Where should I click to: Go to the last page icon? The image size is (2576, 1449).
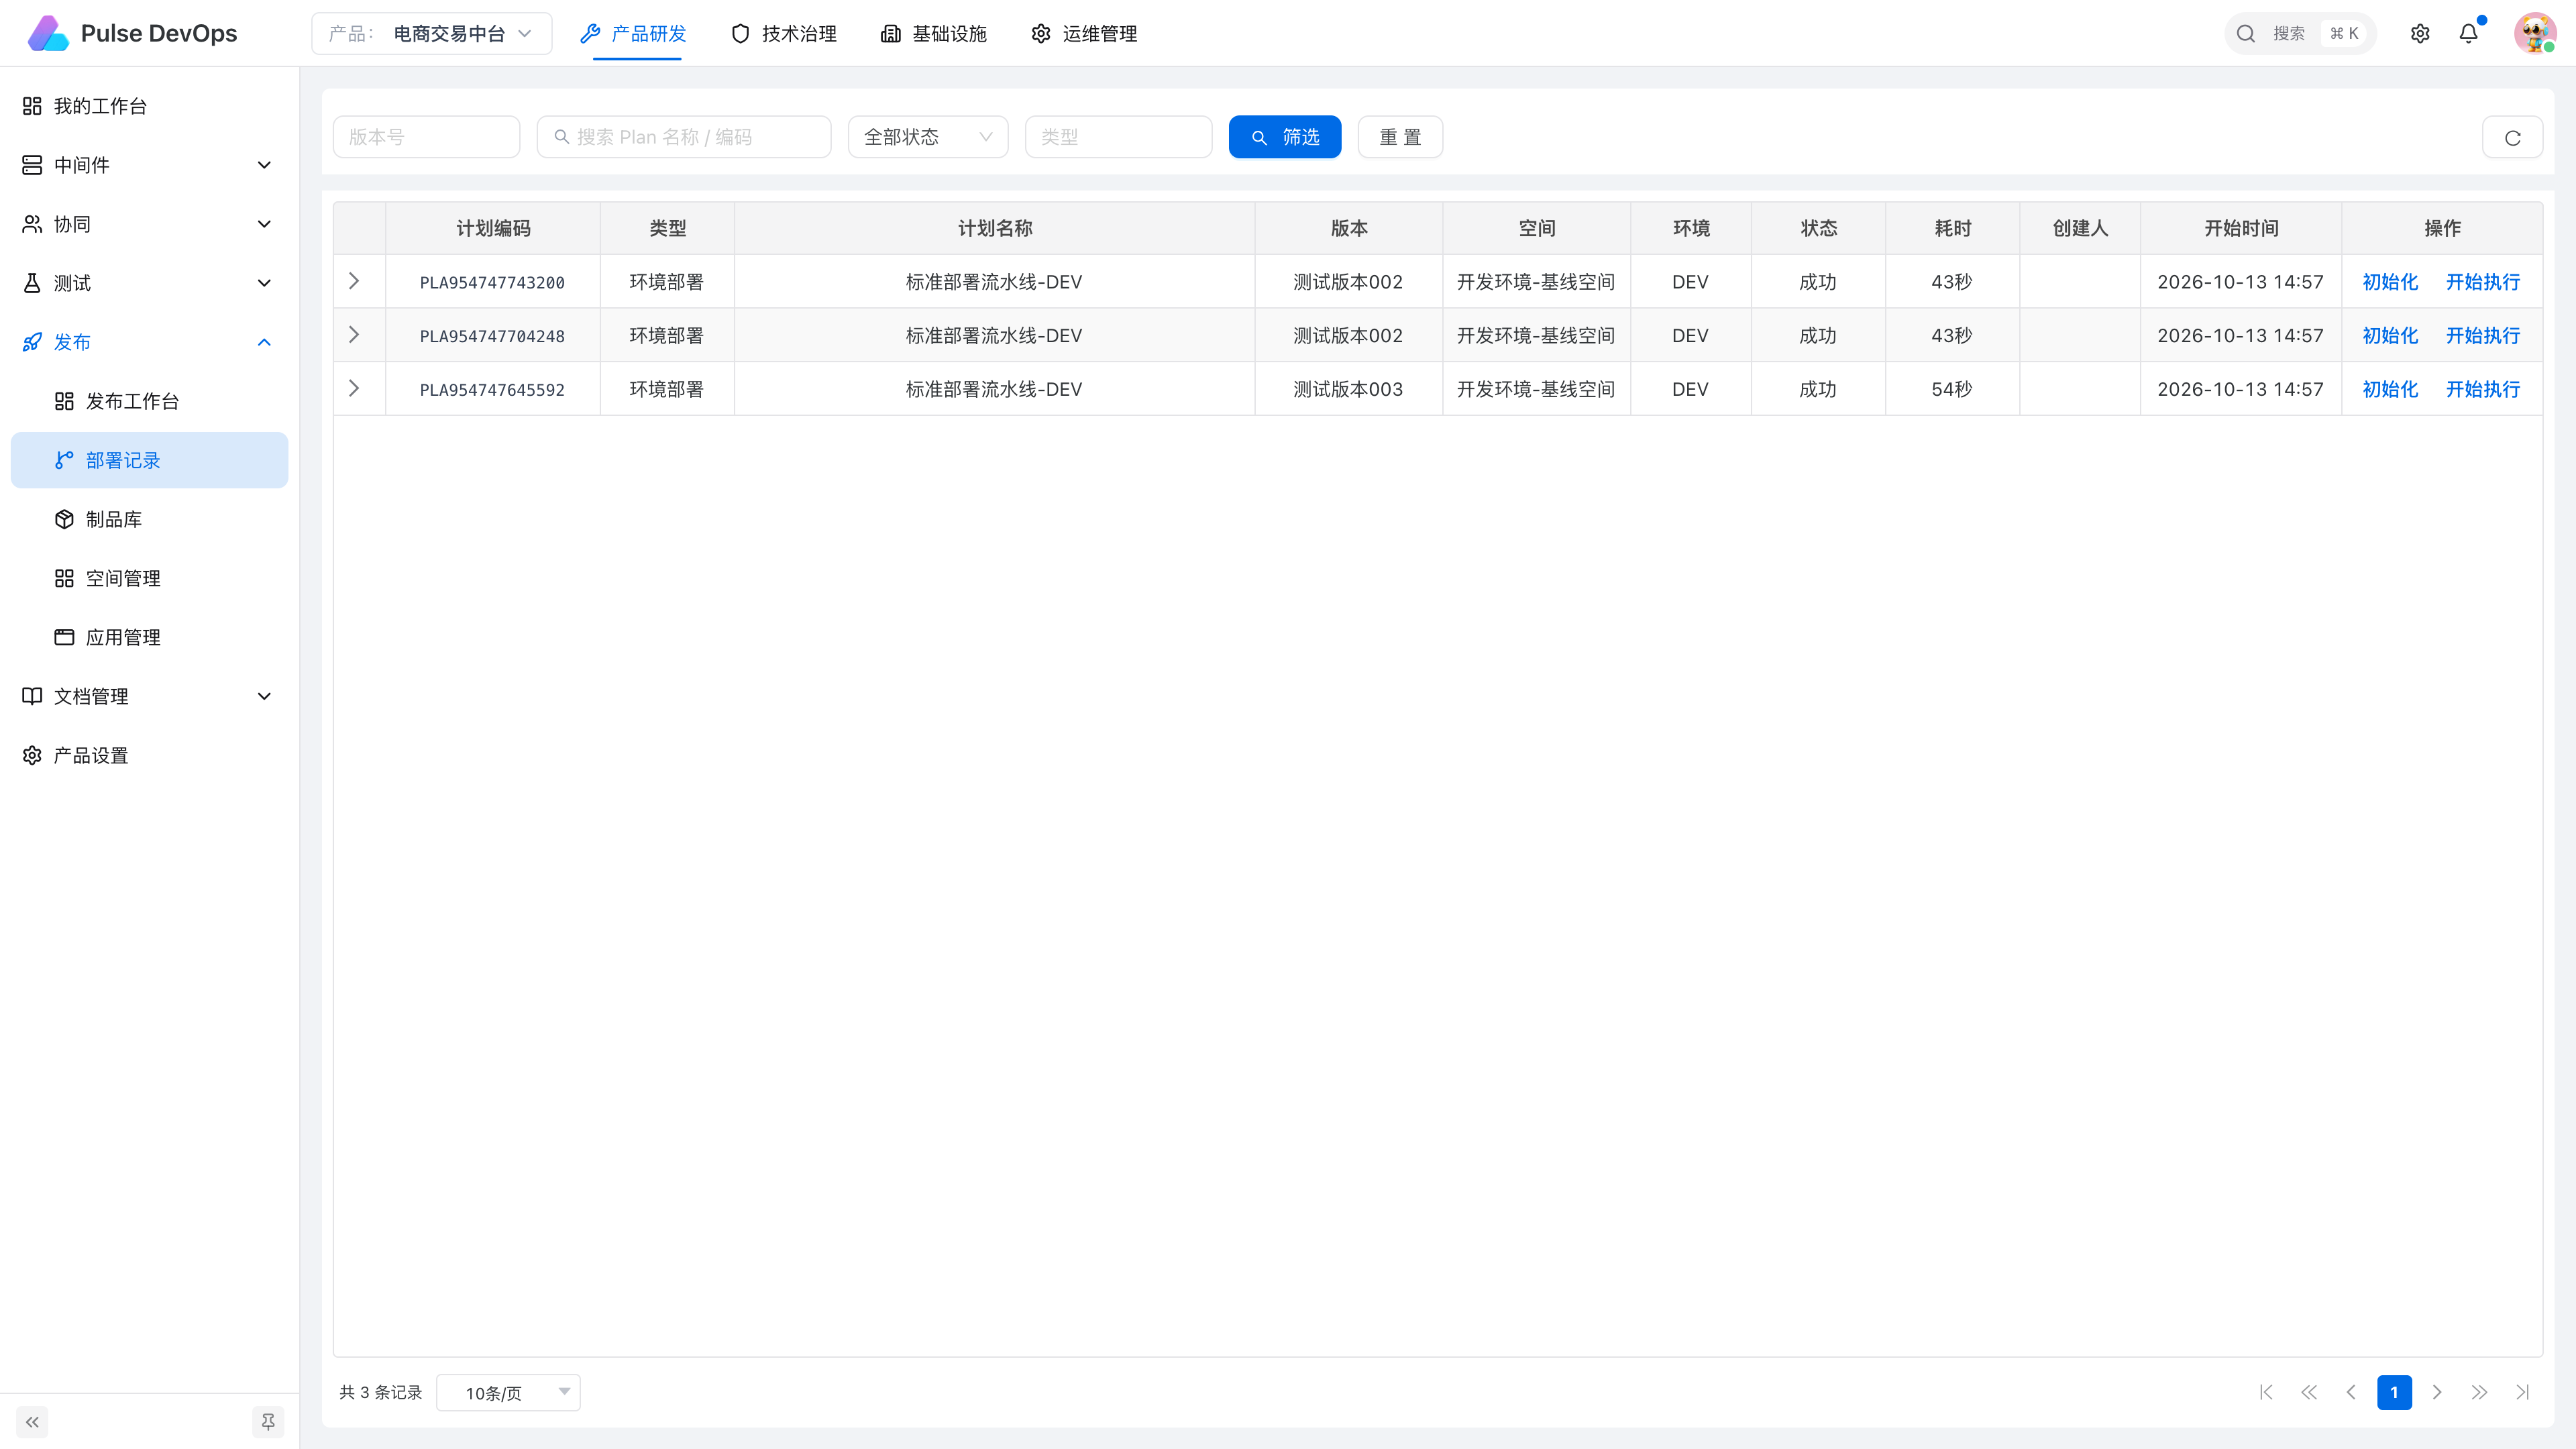(x=2523, y=1392)
